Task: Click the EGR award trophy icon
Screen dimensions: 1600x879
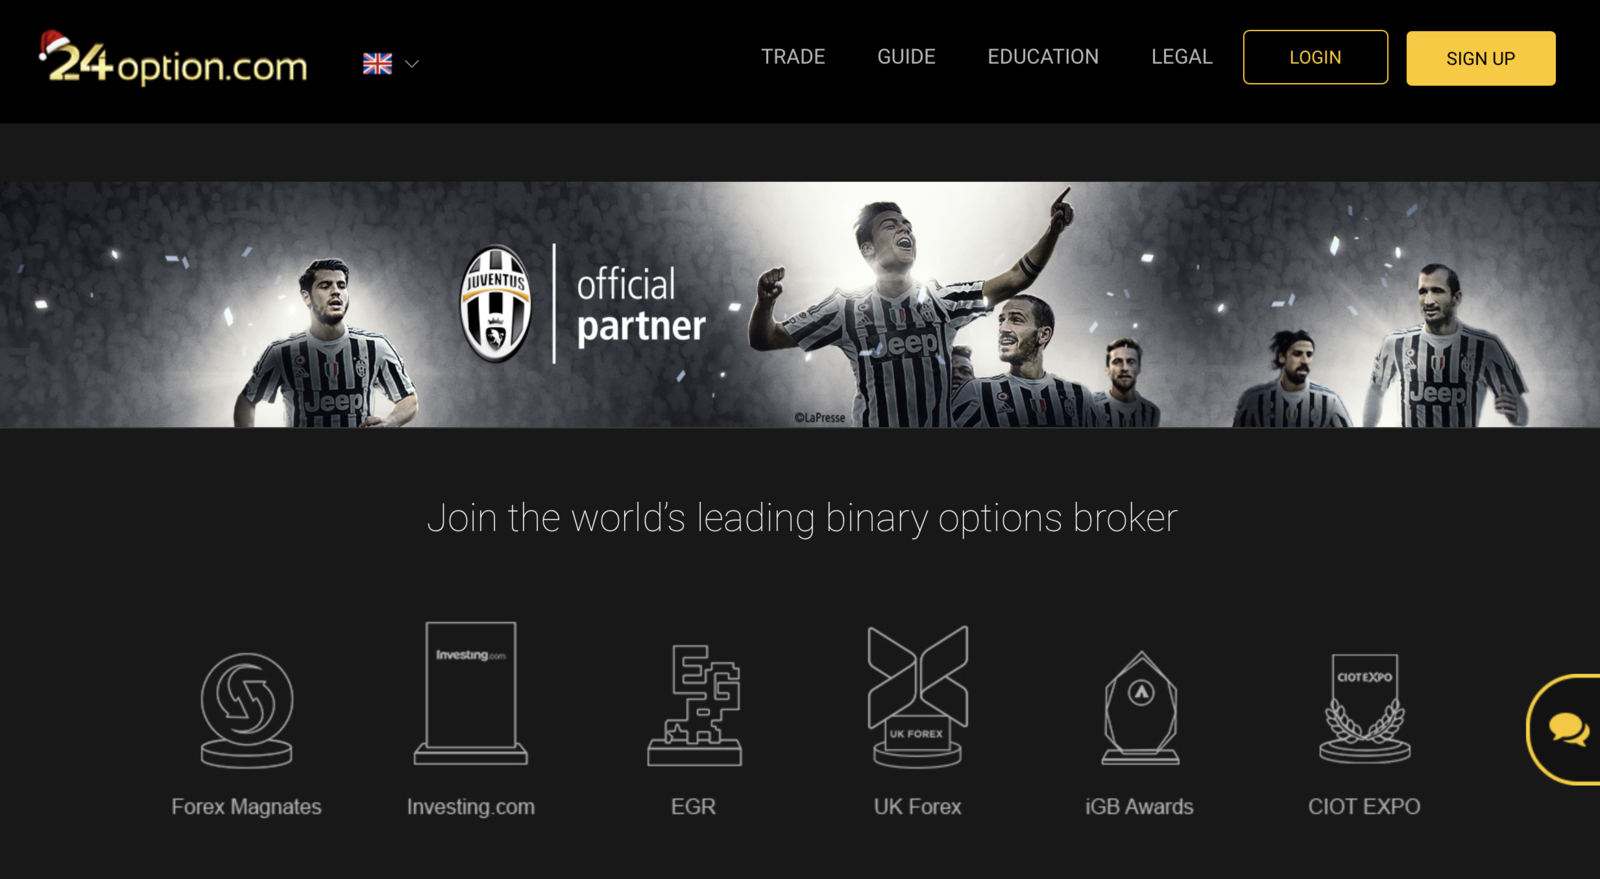Action: tap(694, 705)
